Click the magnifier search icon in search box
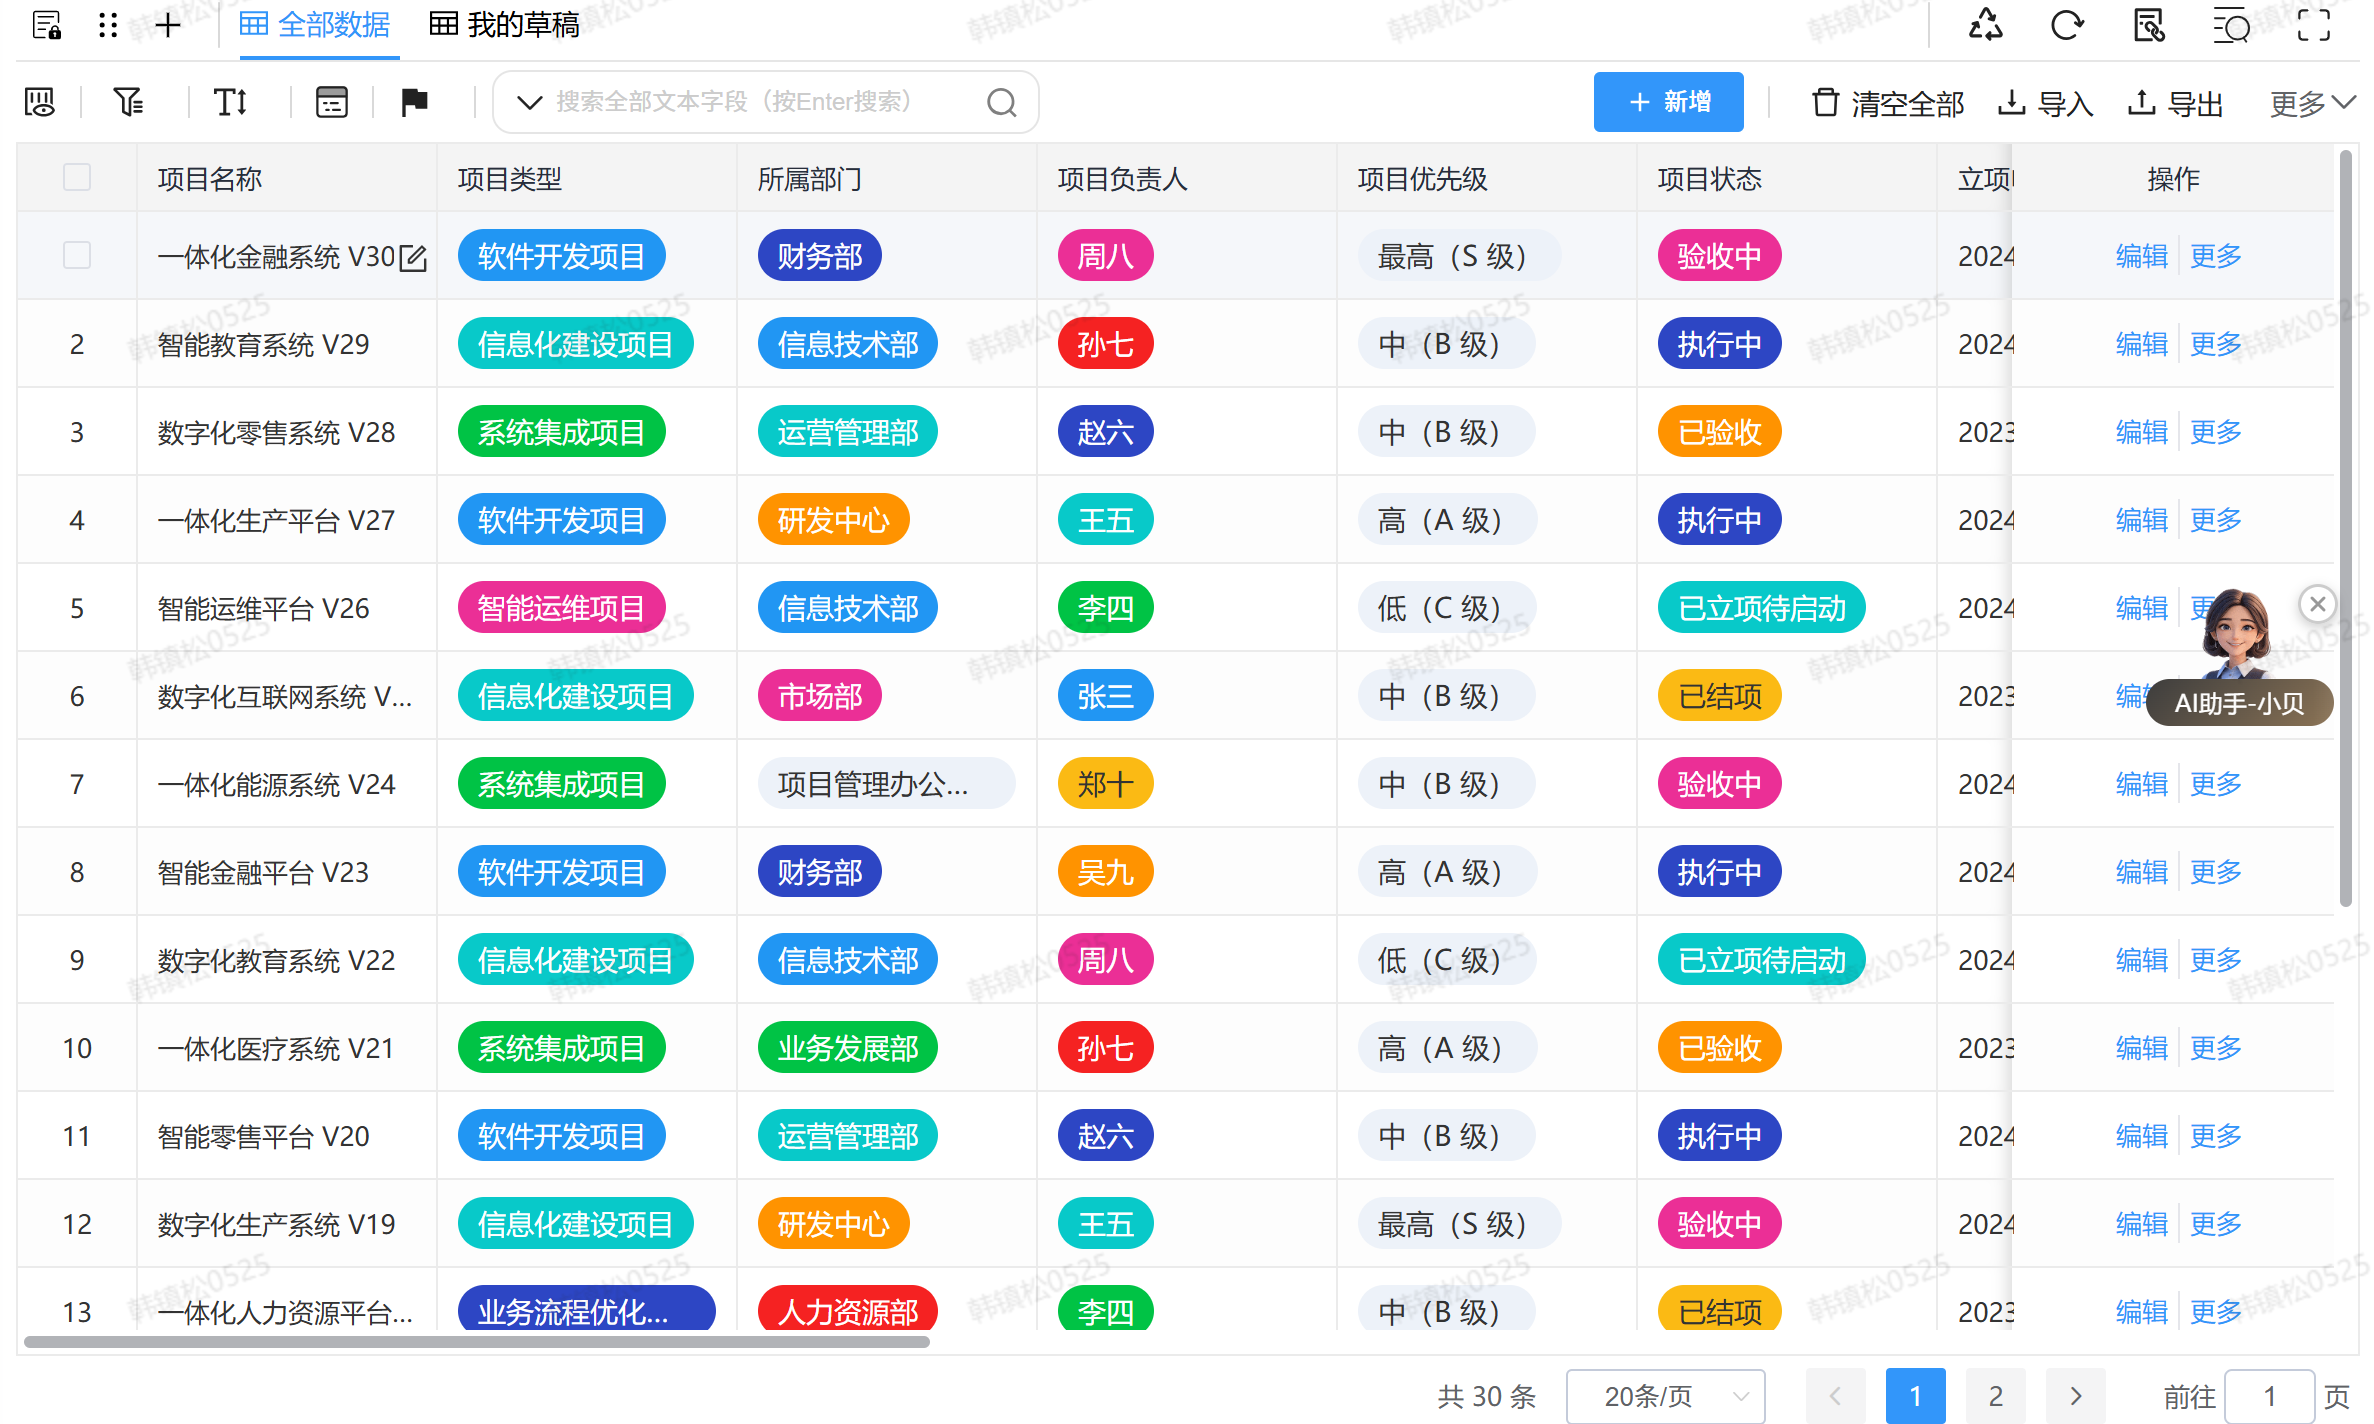This screenshot has height=1424, width=2374. coord(1002,102)
